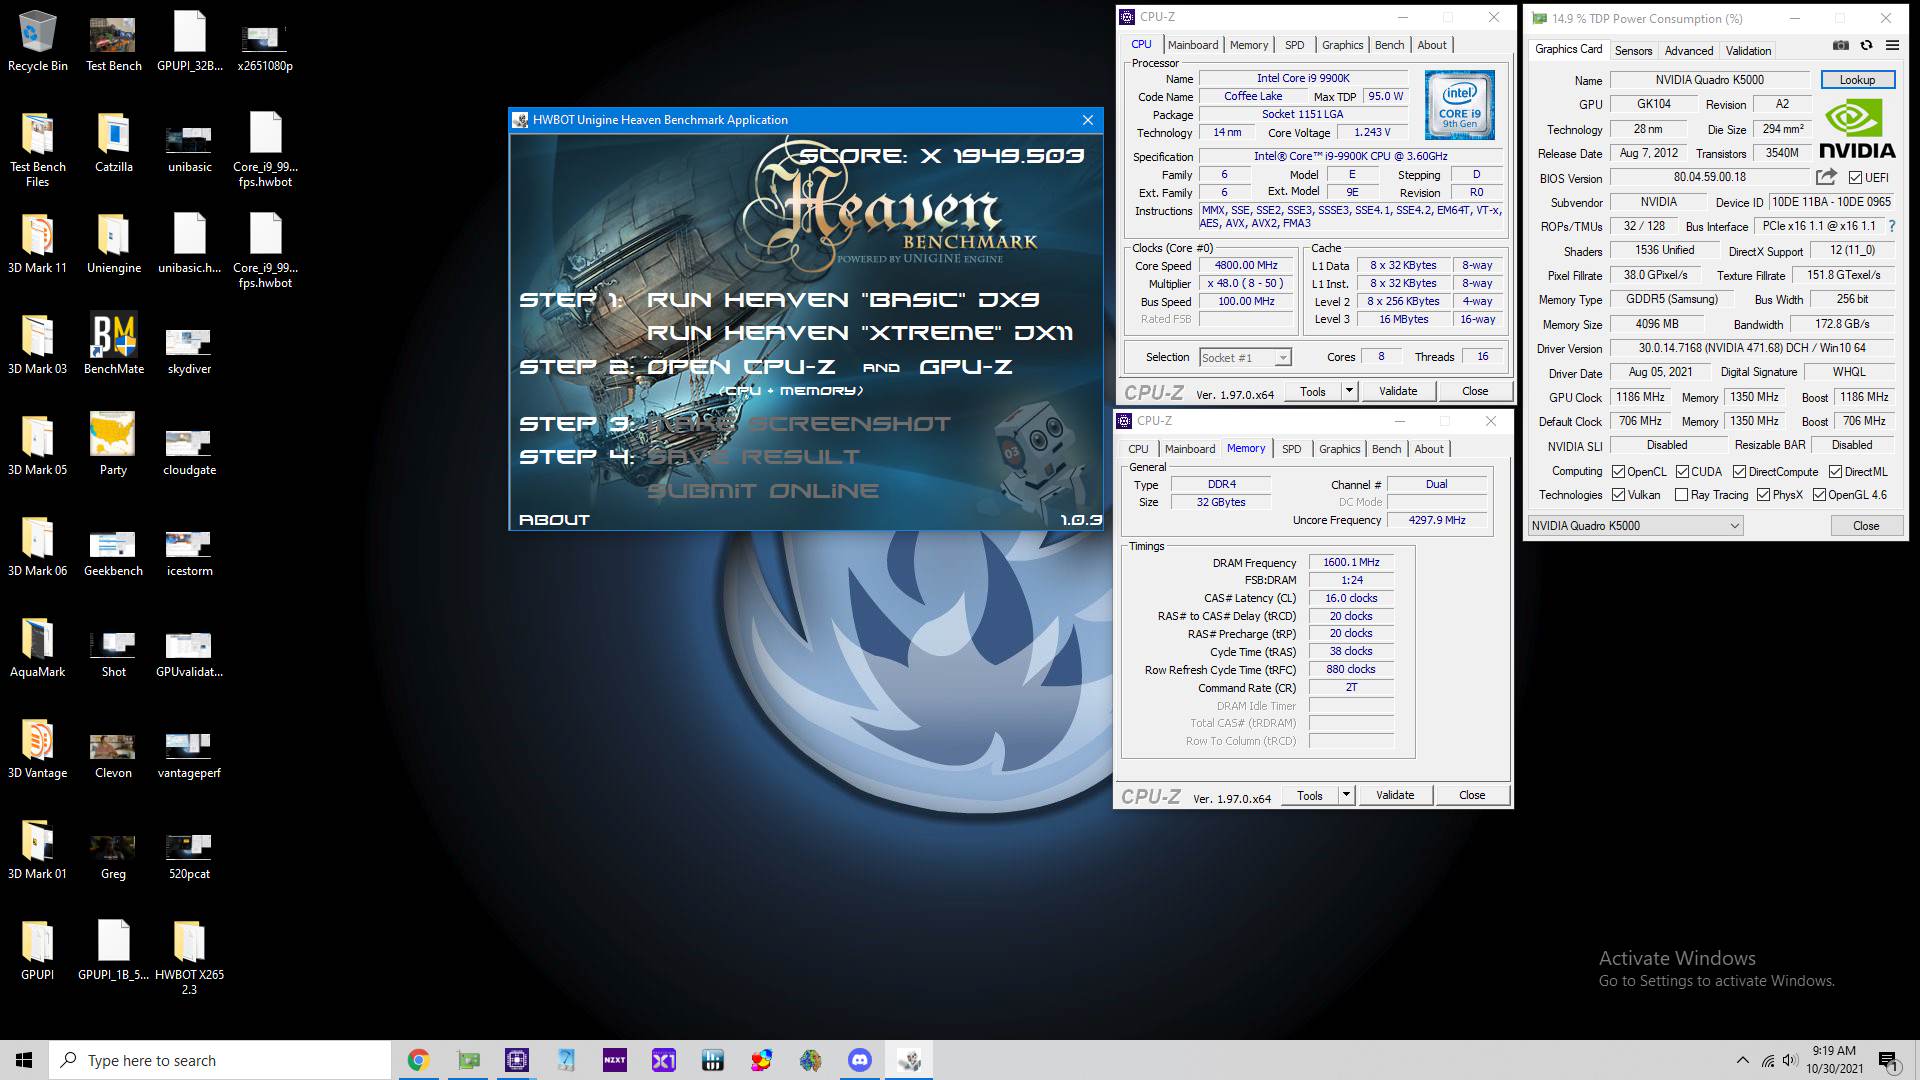Click the taskbar search box

click(x=220, y=1060)
